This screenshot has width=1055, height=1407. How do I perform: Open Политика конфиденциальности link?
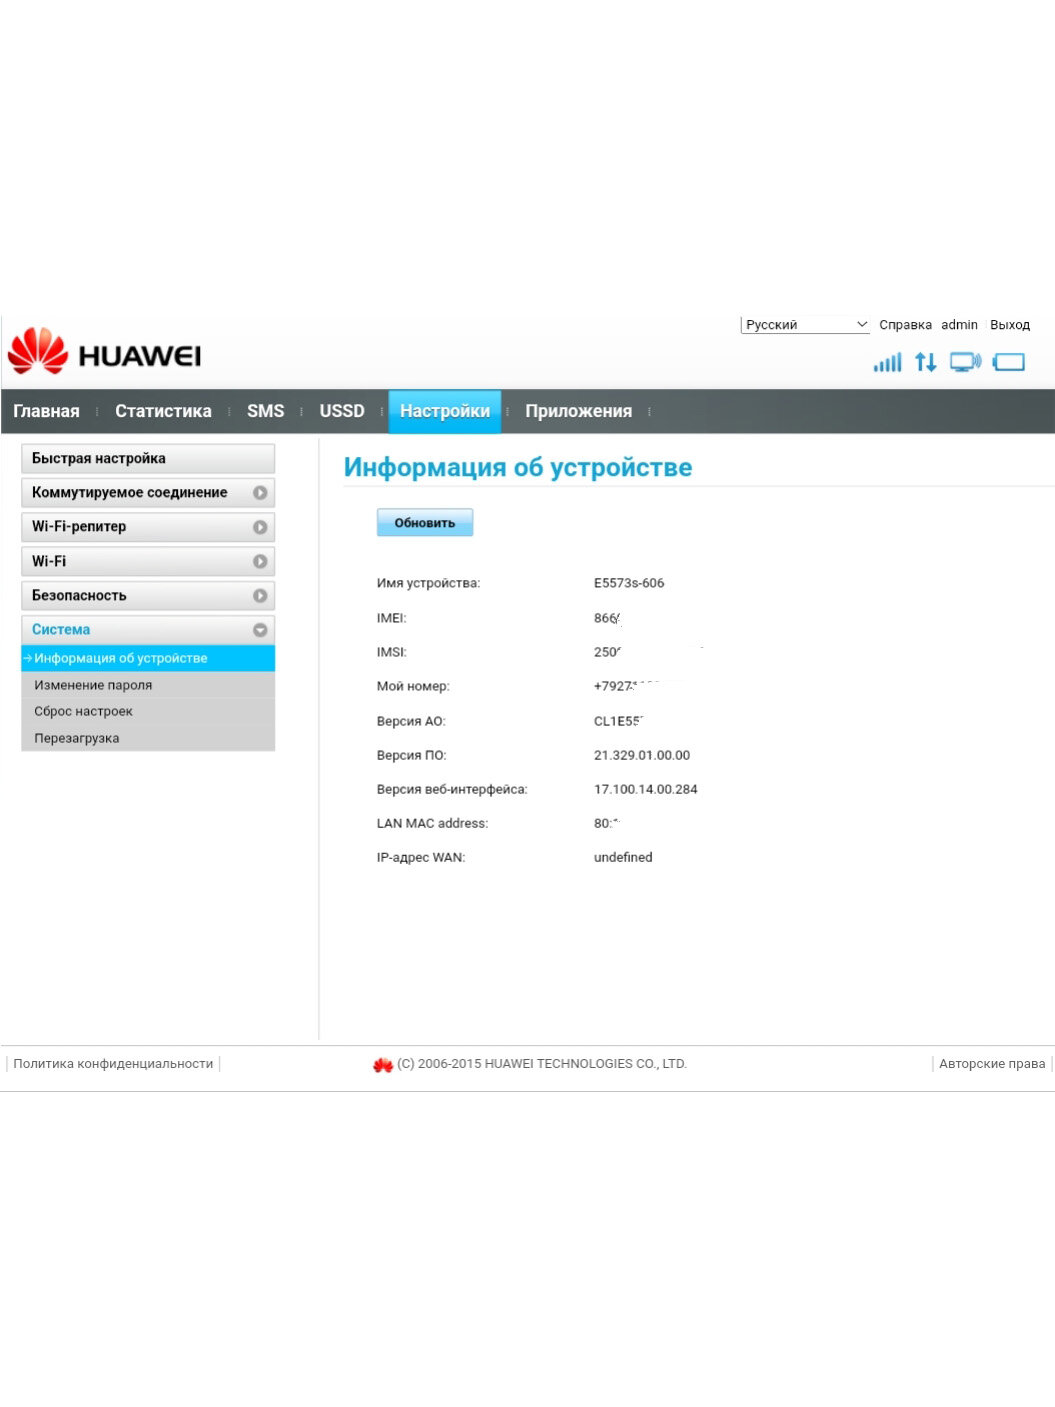(x=113, y=1064)
